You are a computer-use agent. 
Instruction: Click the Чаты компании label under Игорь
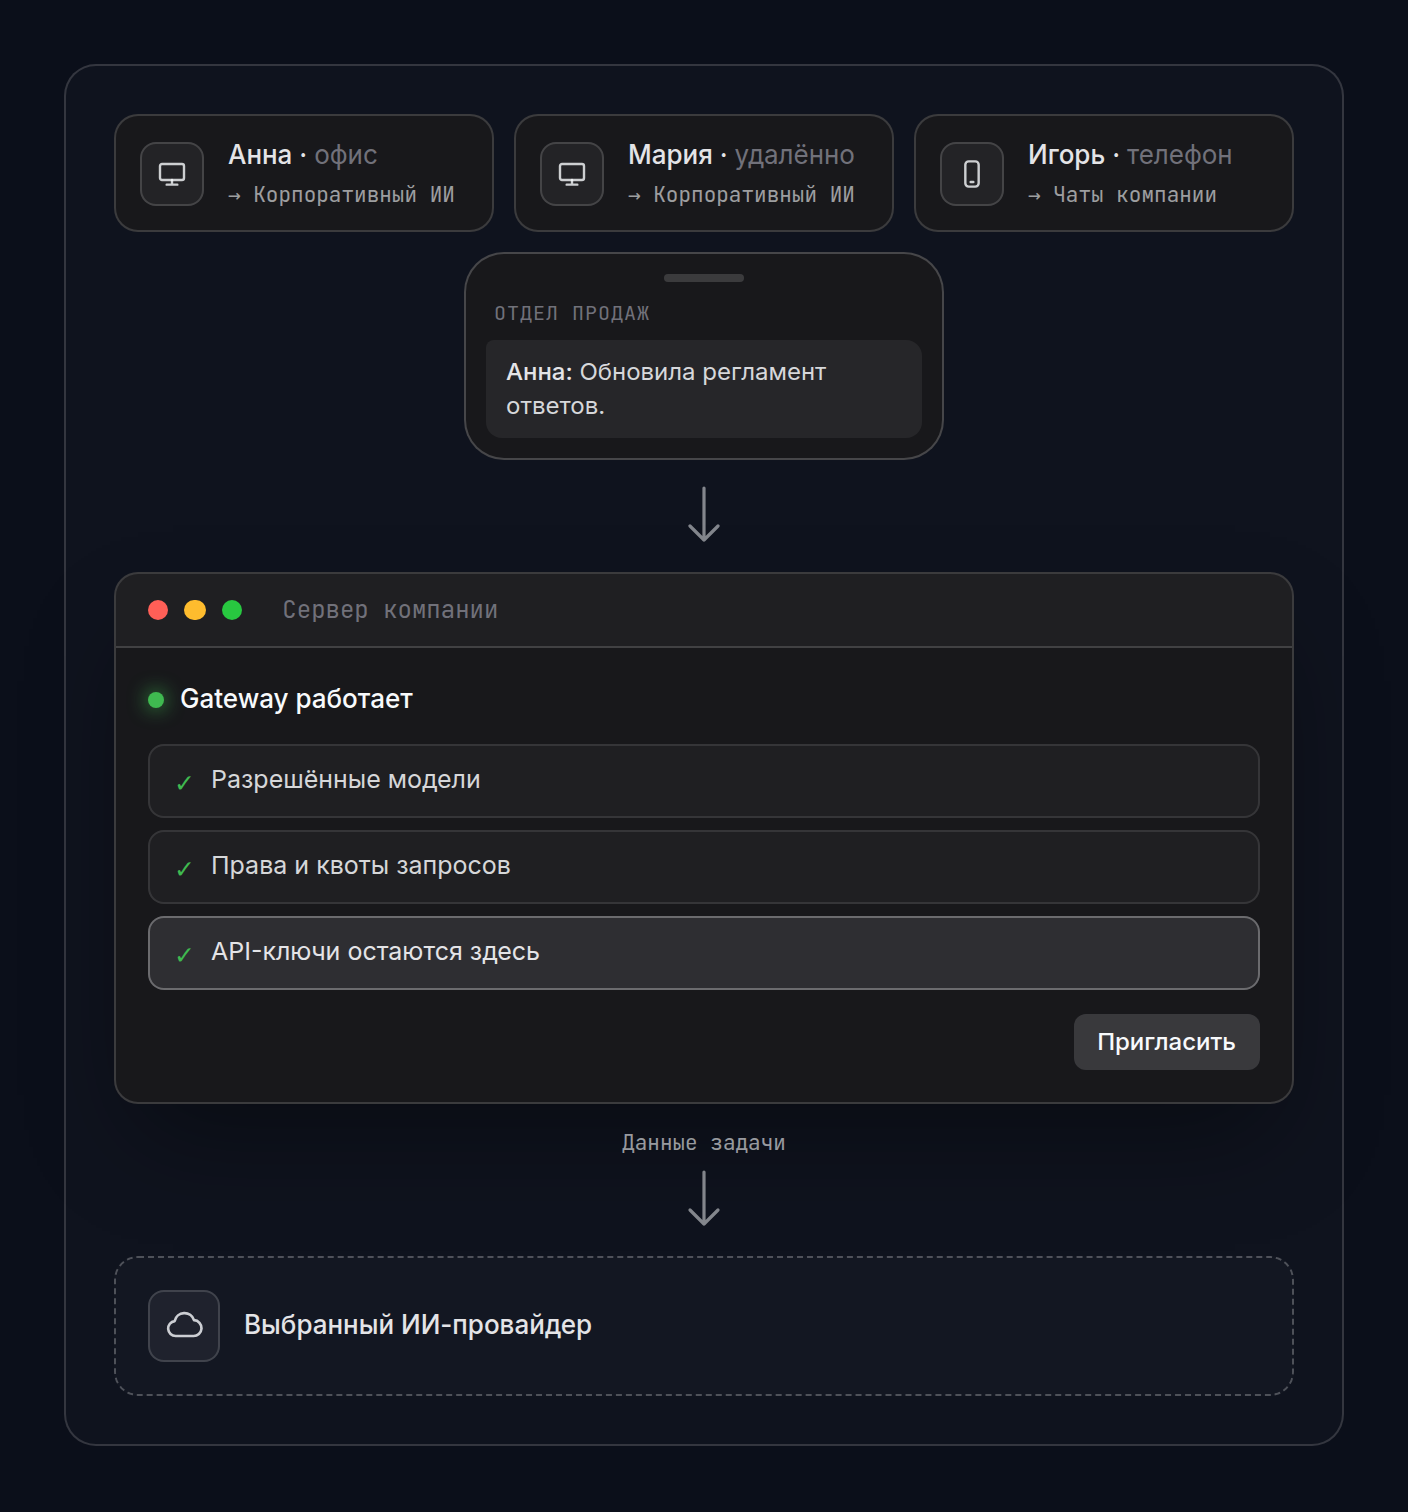pyautogui.click(x=1135, y=195)
